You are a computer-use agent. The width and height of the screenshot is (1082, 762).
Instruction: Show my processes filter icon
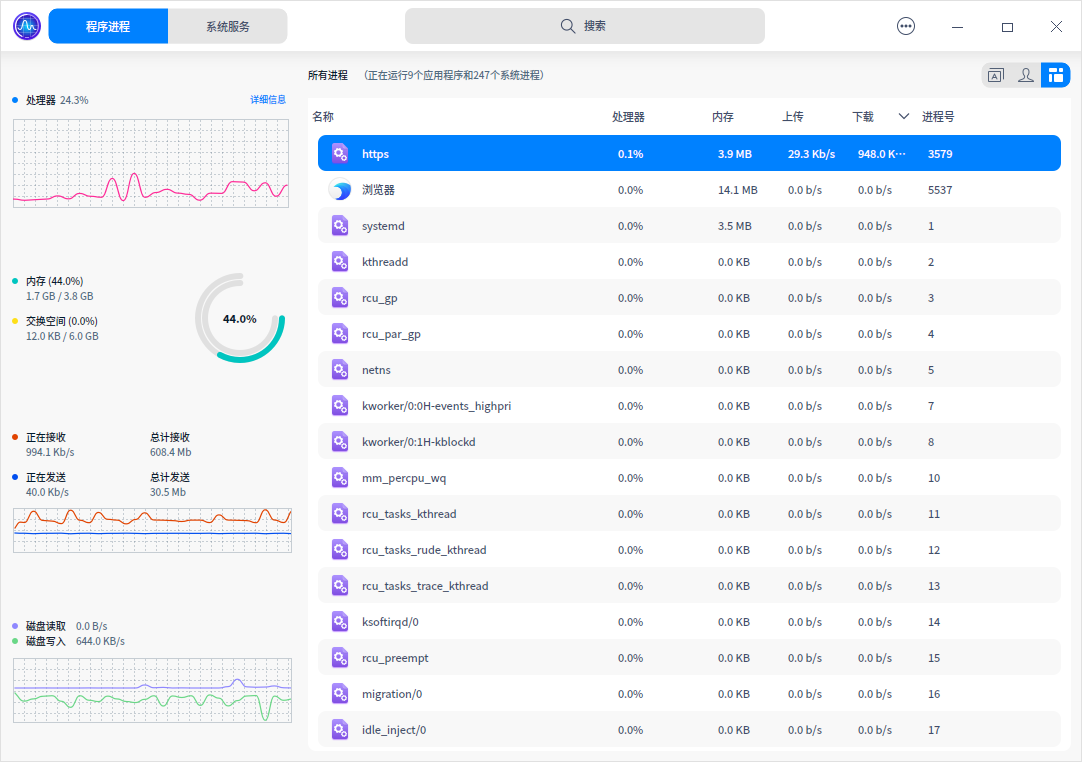pos(1025,75)
